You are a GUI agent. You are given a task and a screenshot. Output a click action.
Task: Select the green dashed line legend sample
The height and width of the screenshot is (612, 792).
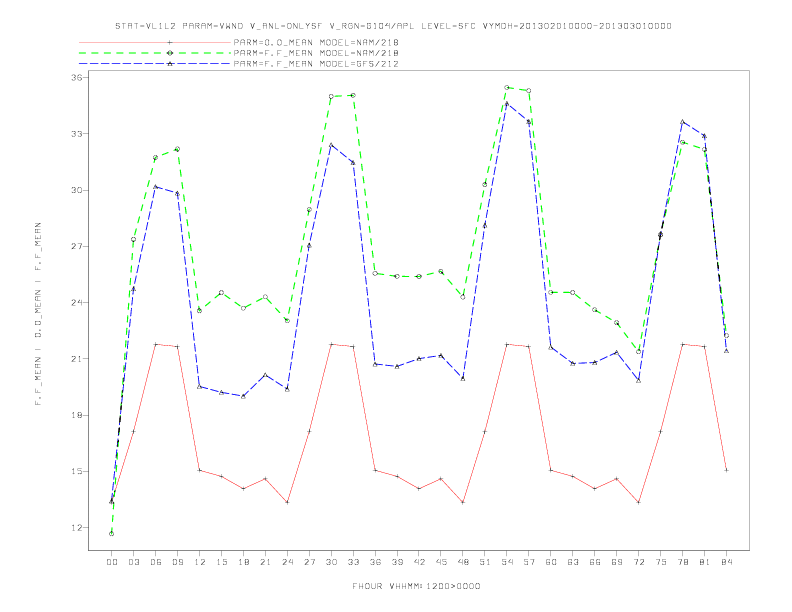click(x=155, y=53)
